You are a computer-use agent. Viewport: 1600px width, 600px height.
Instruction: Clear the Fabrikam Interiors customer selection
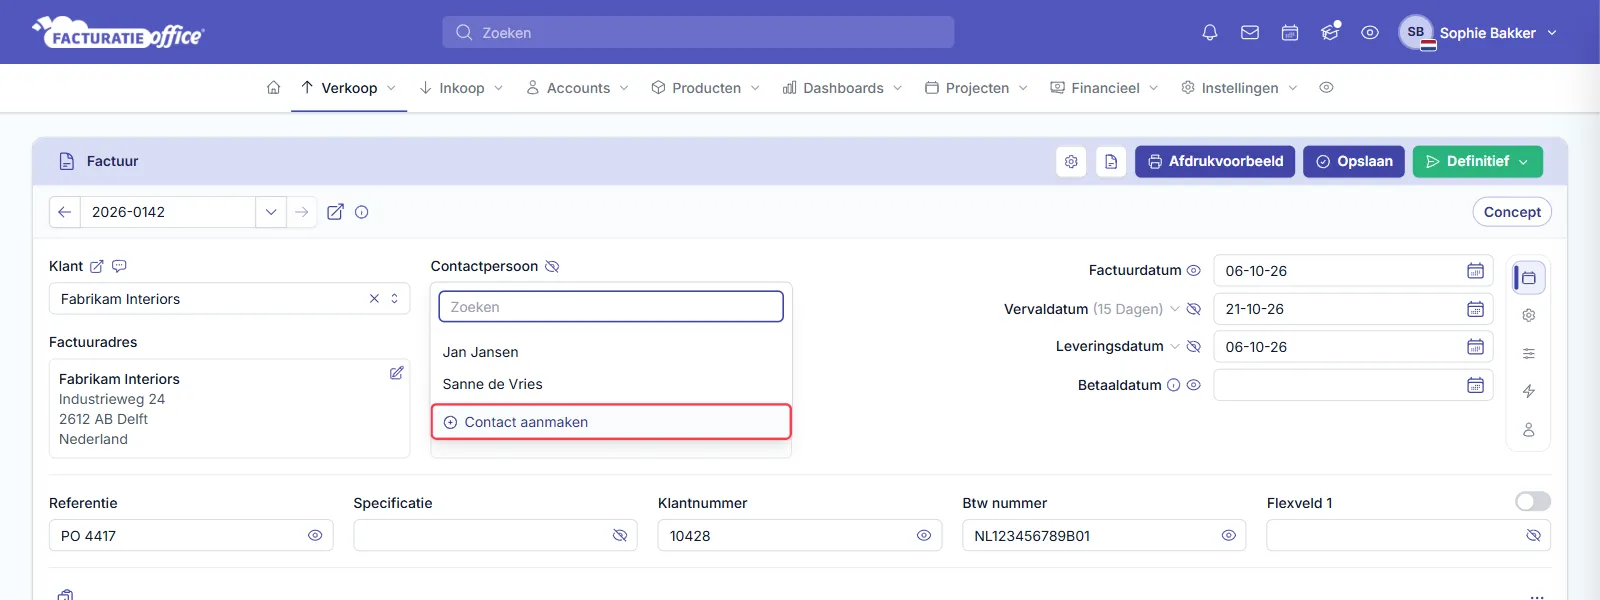point(374,299)
